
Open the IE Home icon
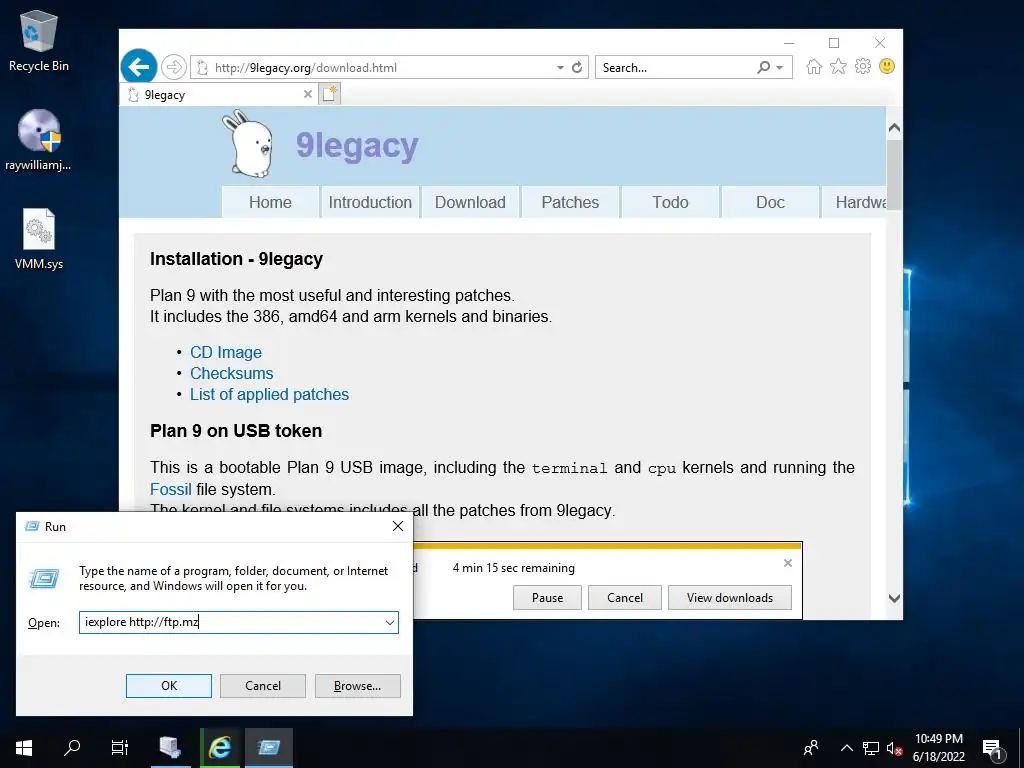(814, 67)
